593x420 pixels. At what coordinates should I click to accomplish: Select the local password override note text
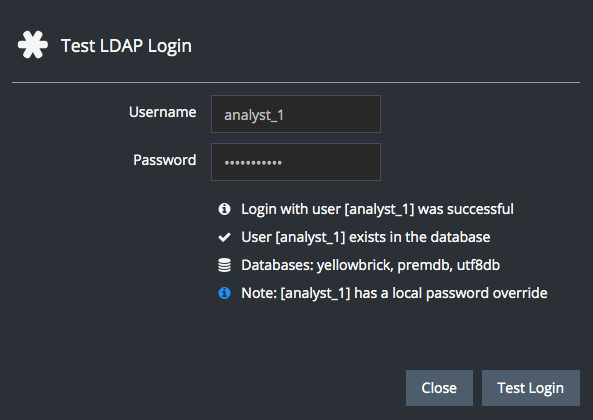pyautogui.click(x=394, y=293)
